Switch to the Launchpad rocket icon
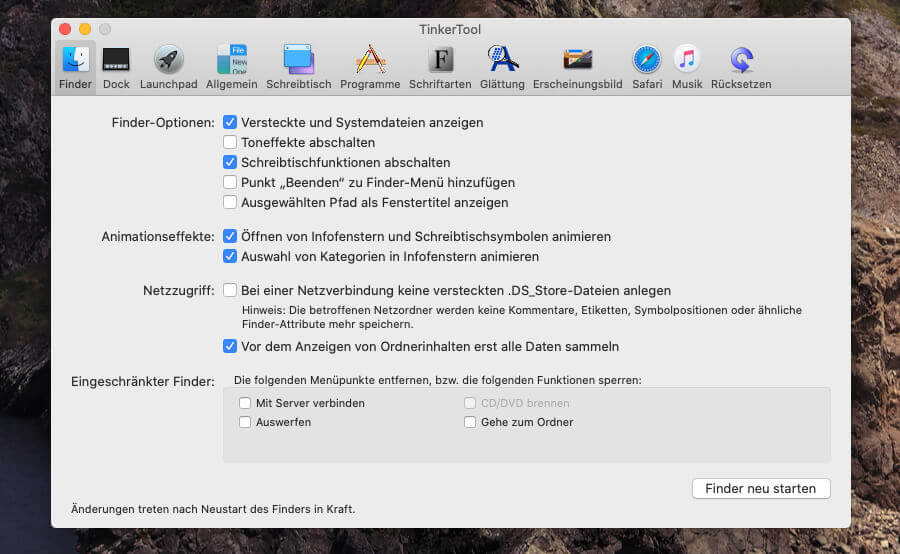900x554 pixels. tap(168, 67)
